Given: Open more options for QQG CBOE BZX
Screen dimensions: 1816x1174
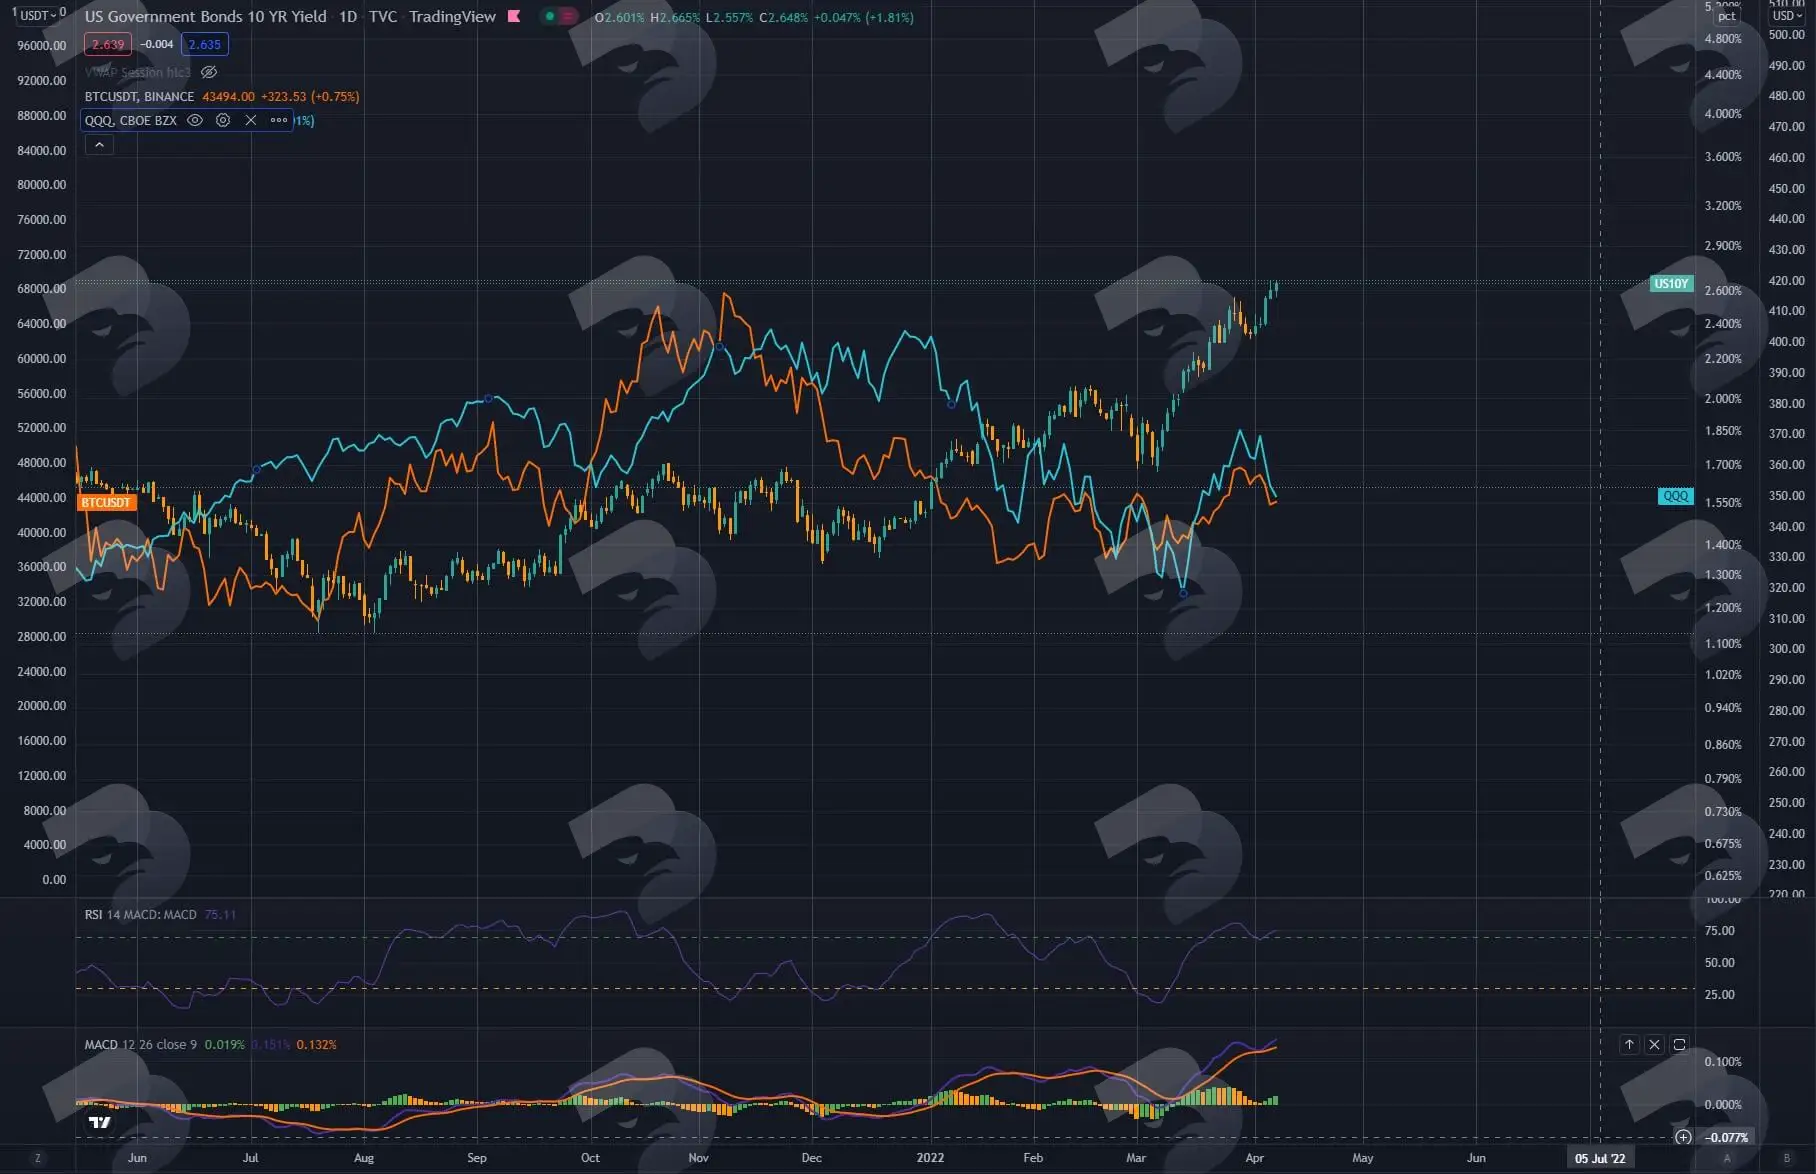Looking at the screenshot, I should pyautogui.click(x=279, y=120).
